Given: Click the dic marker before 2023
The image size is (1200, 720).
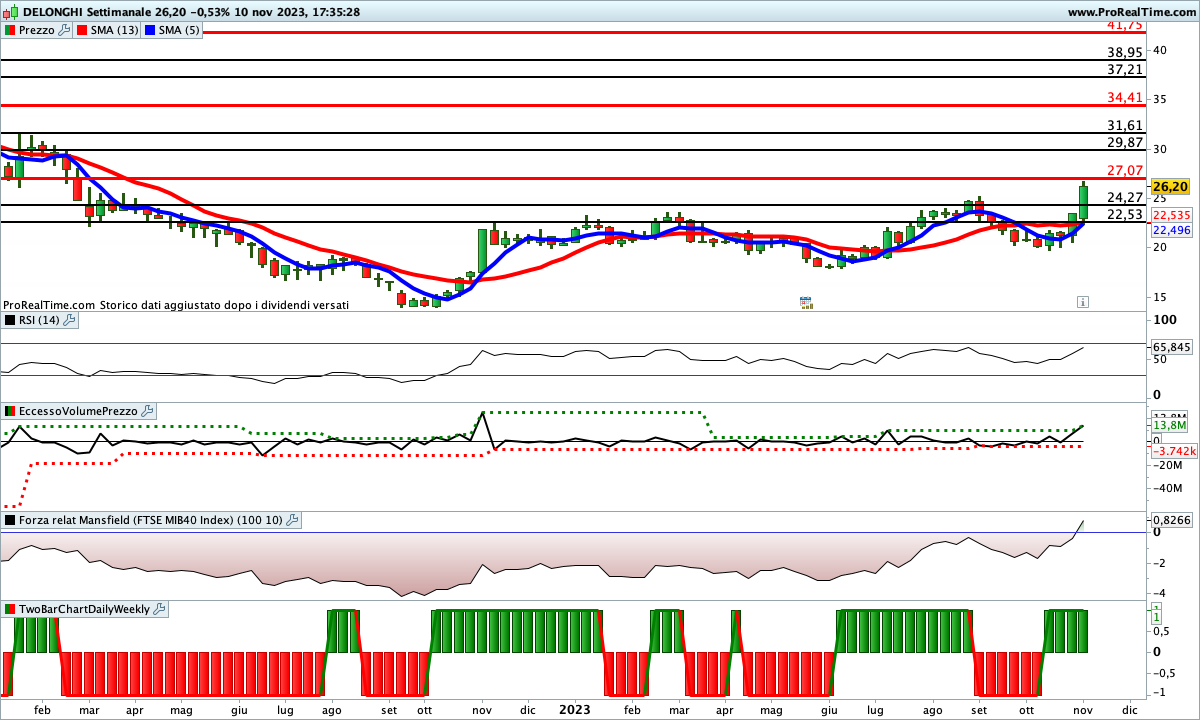Looking at the screenshot, I should pos(528,709).
